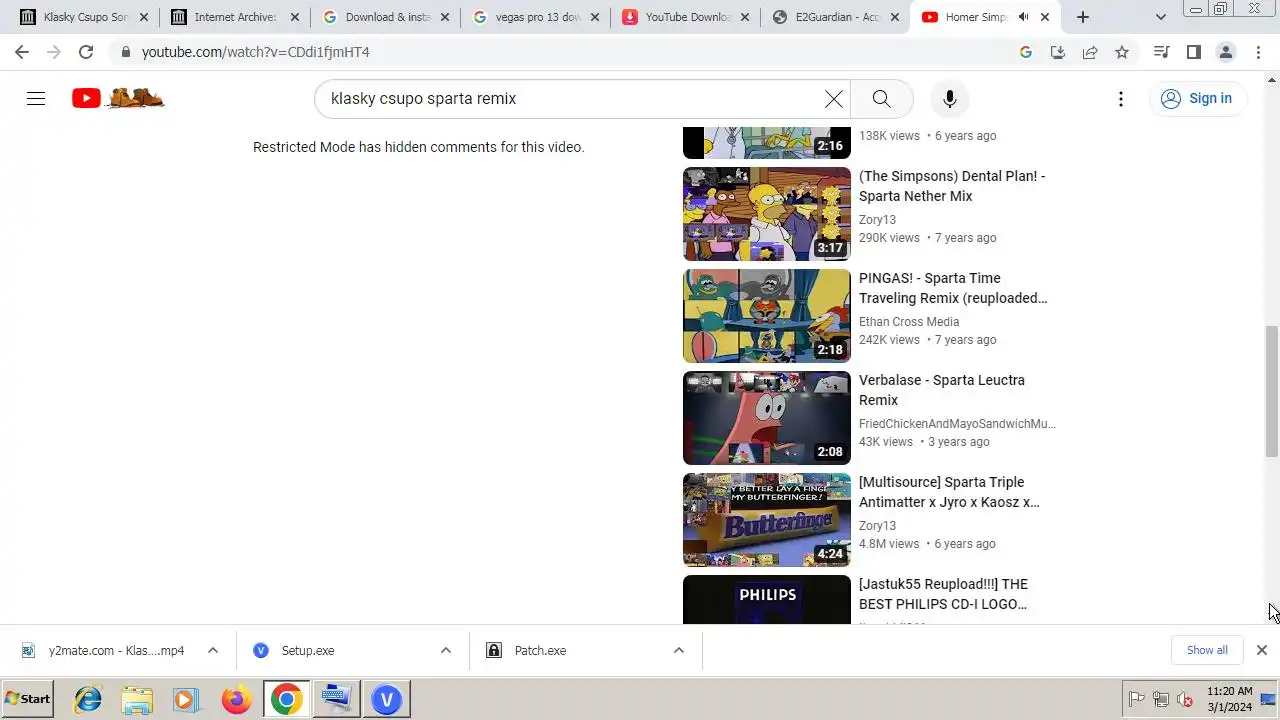Open the PINGAS Sparta remix thumbnail

pyautogui.click(x=767, y=316)
